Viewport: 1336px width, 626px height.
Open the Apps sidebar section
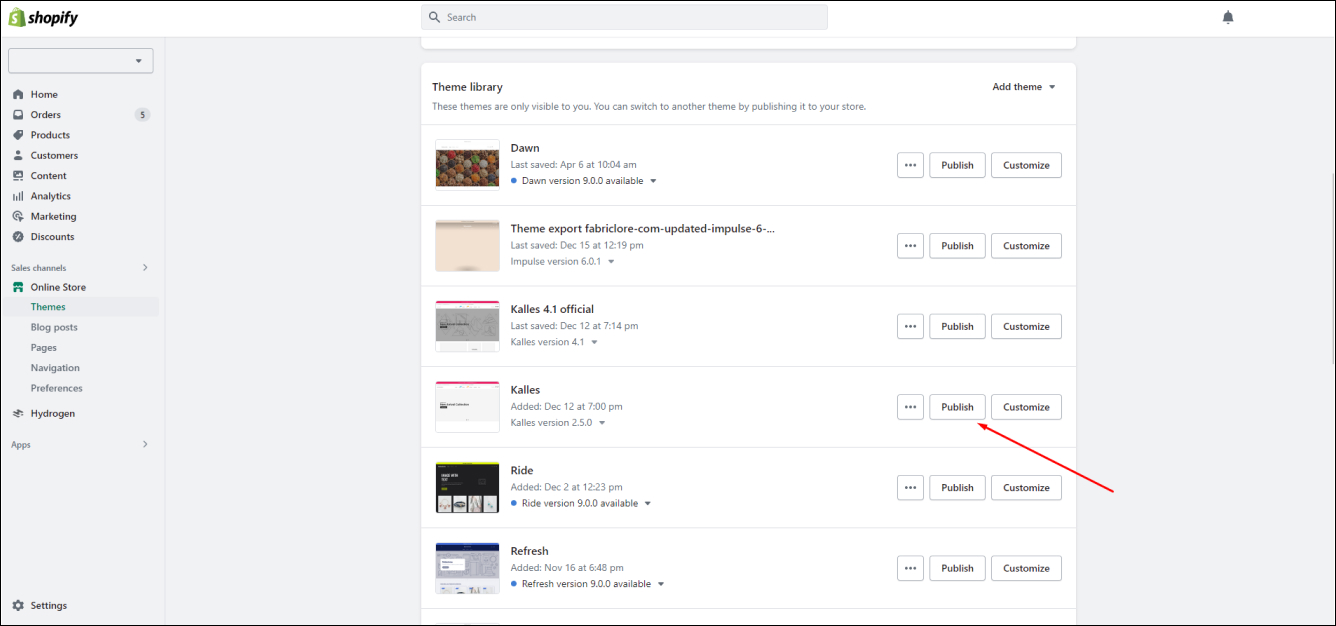pyautogui.click(x=21, y=445)
